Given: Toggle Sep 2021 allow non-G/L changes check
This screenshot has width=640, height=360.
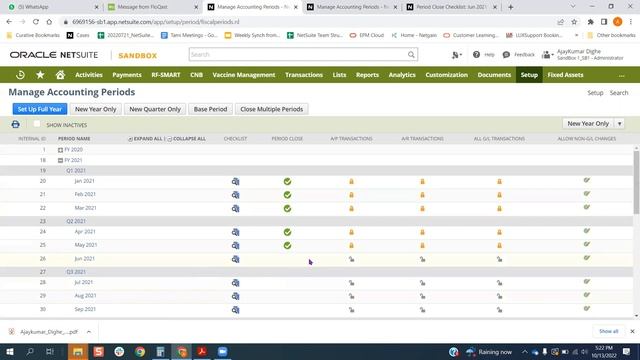Looking at the screenshot, I should 587,308.
